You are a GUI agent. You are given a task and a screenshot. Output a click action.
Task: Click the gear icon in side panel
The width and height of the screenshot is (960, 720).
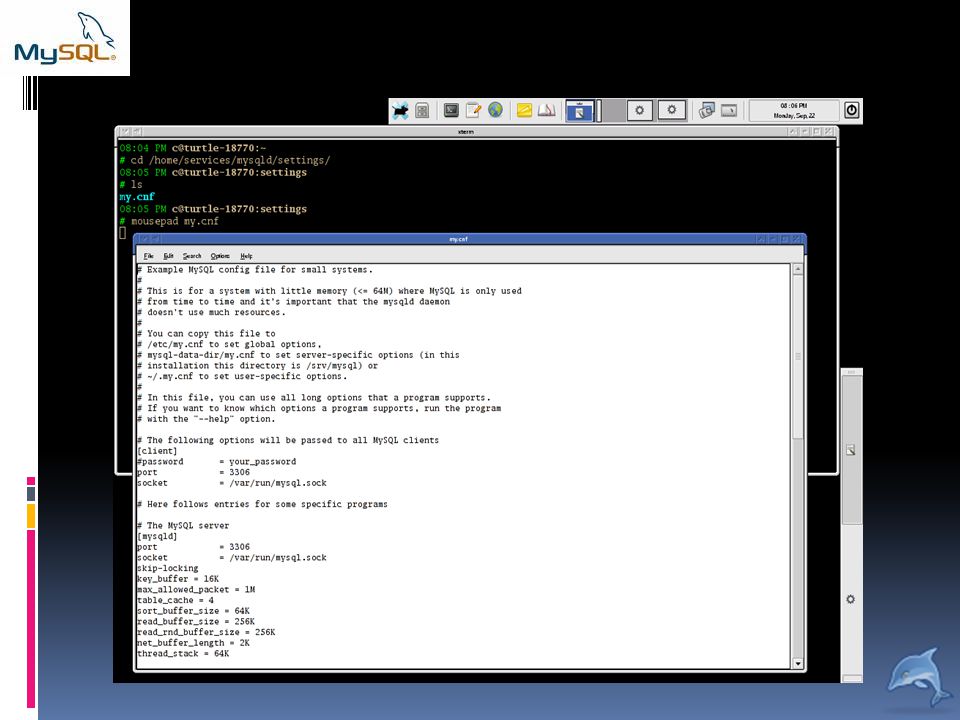click(850, 599)
